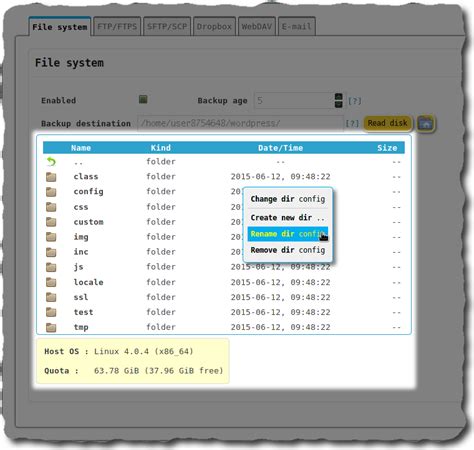The width and height of the screenshot is (474, 450).
Task: Click the folder icon next to config
Action: [51, 192]
